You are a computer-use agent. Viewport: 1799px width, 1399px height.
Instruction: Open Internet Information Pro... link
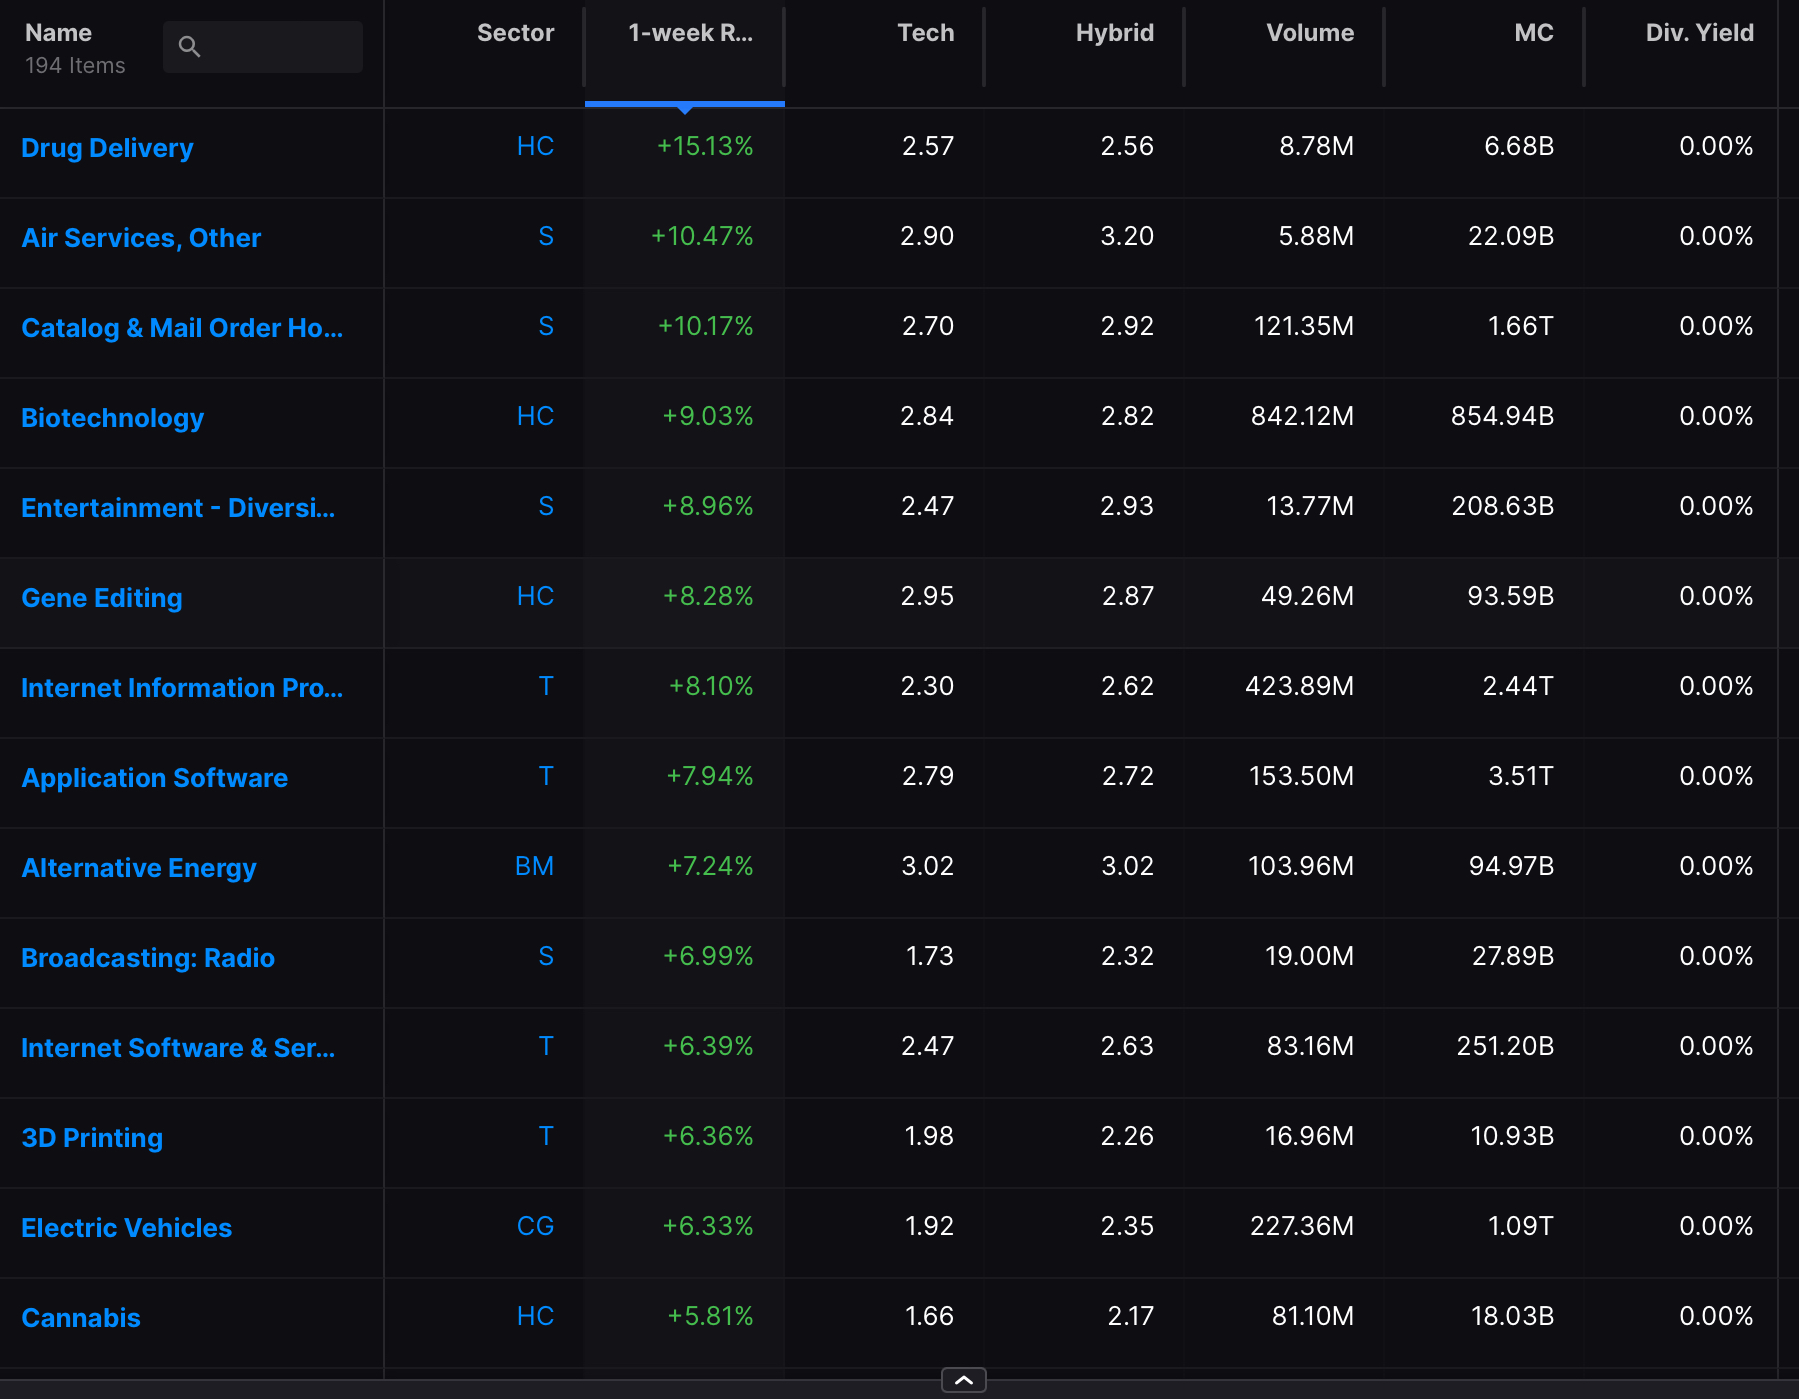pyautogui.click(x=182, y=688)
